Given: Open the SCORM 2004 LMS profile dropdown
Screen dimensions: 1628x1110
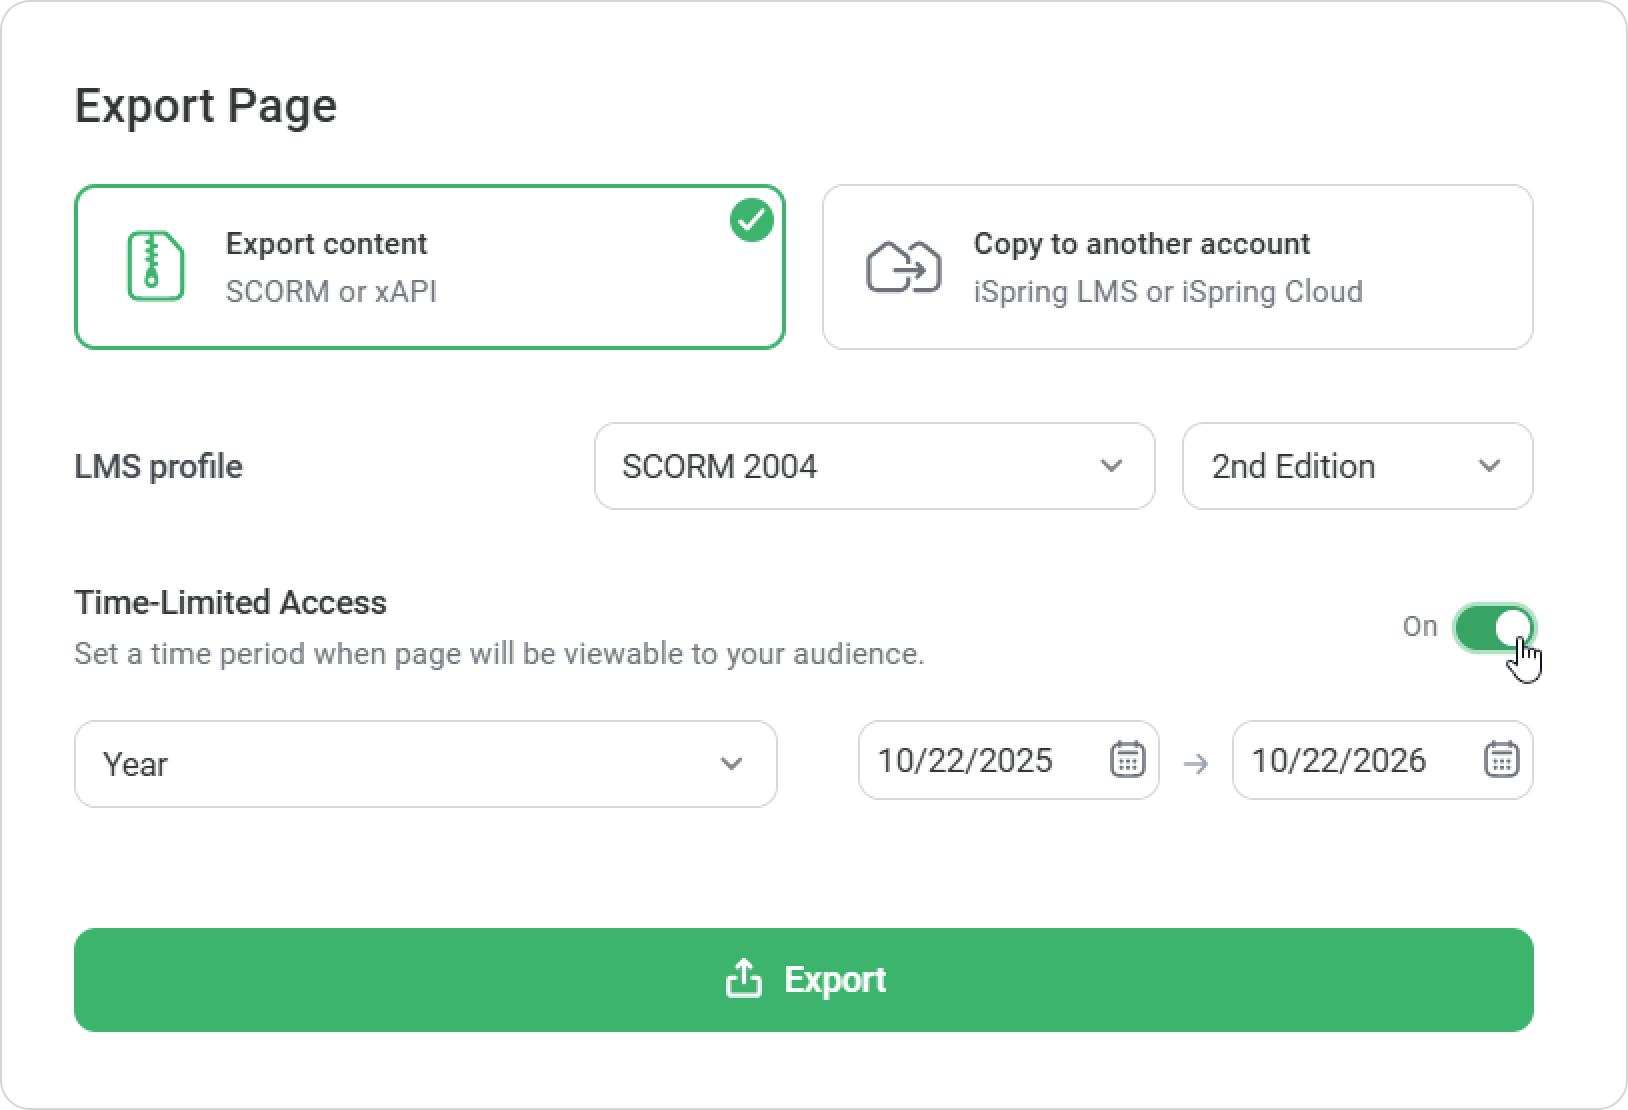Looking at the screenshot, I should tap(874, 466).
